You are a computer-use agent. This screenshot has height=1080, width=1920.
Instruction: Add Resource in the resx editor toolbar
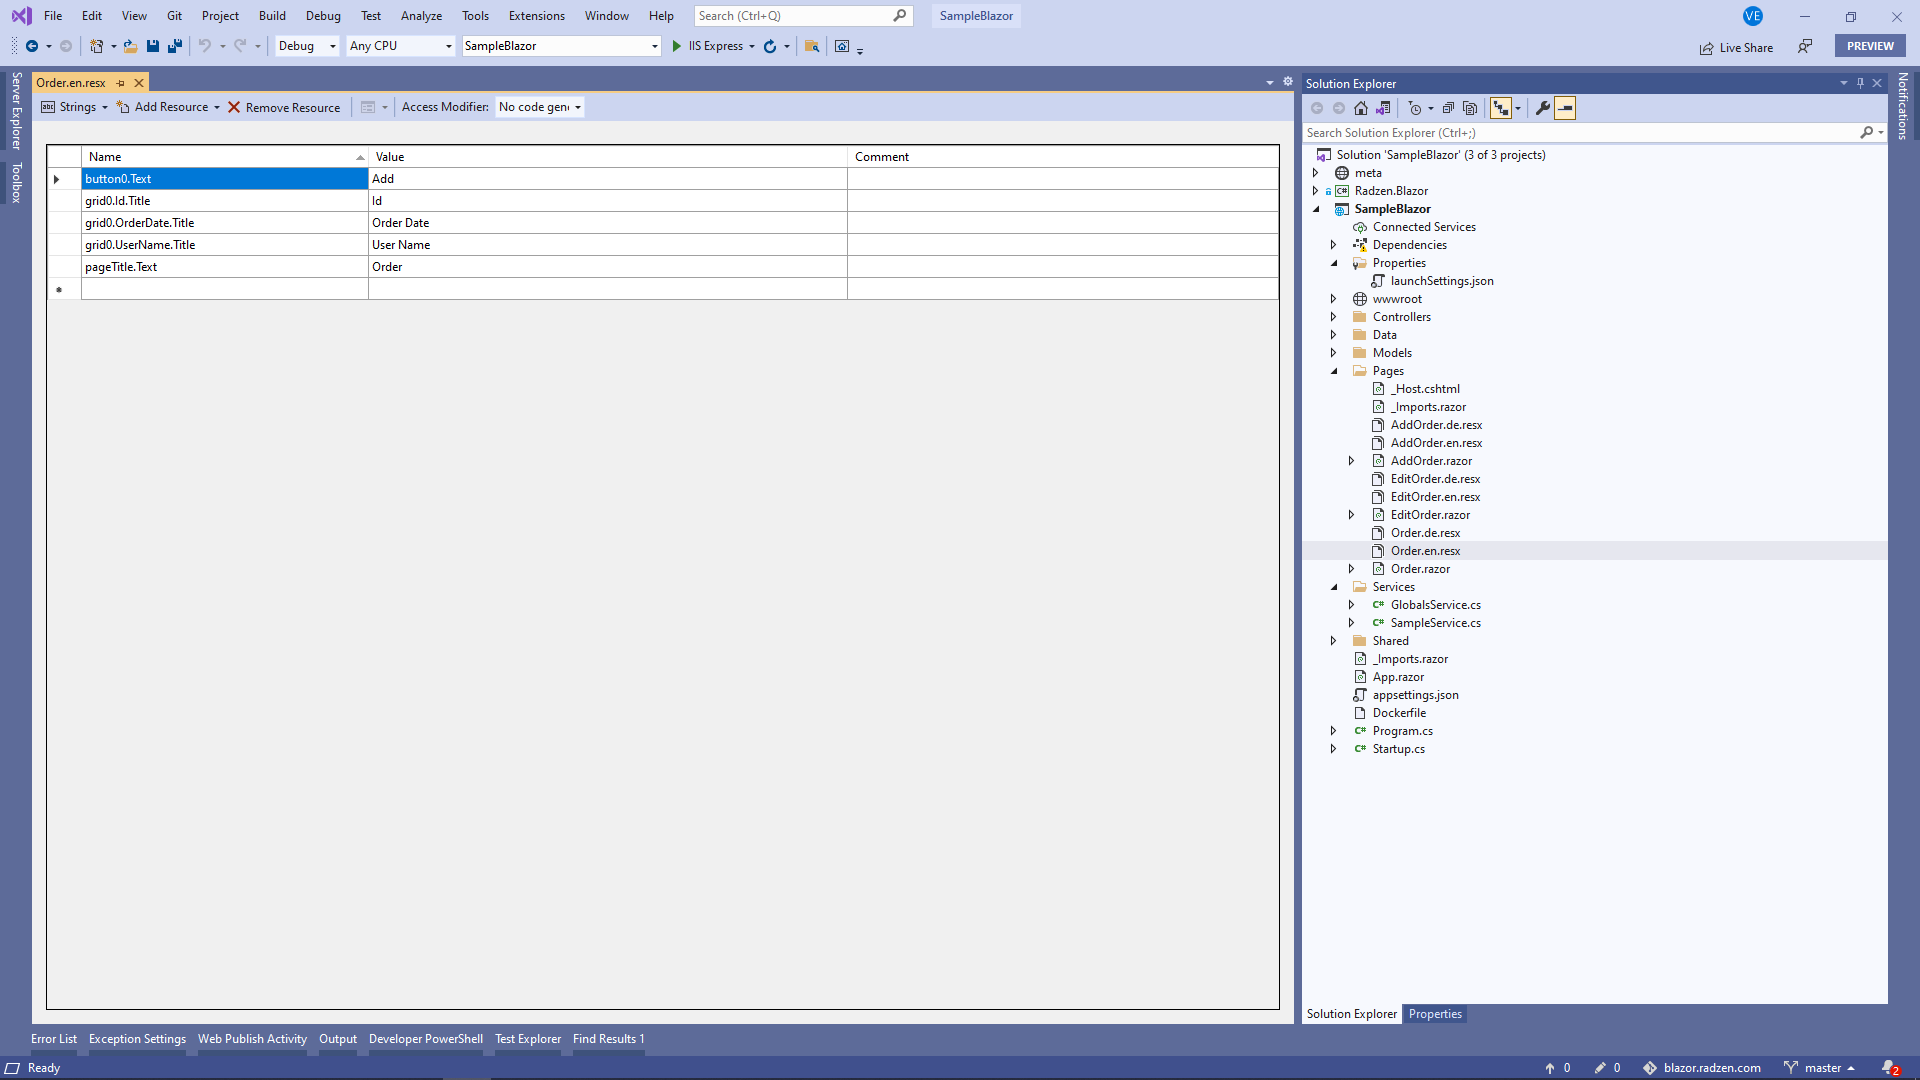pyautogui.click(x=168, y=107)
